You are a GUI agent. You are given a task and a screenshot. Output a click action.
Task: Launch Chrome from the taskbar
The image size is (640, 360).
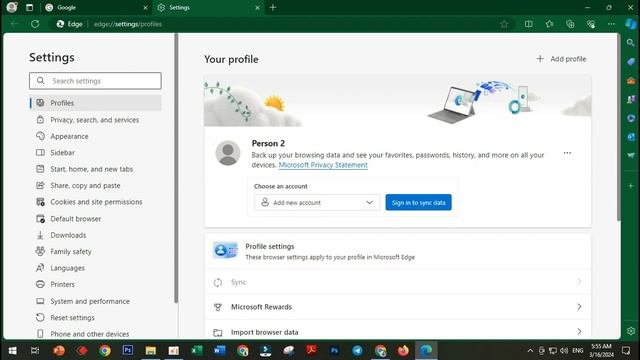(x=105, y=351)
